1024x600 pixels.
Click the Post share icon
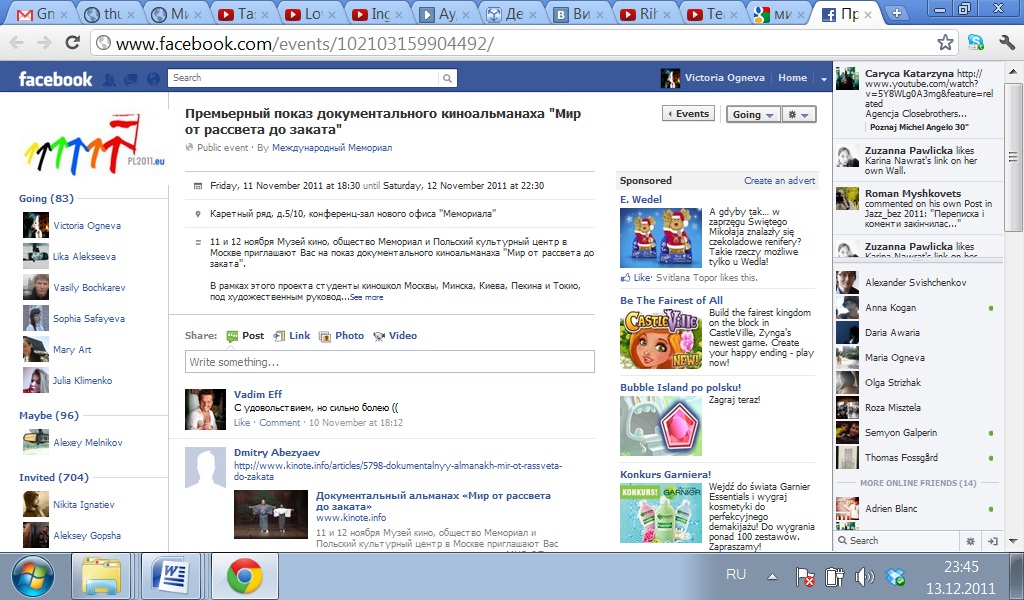pos(232,336)
